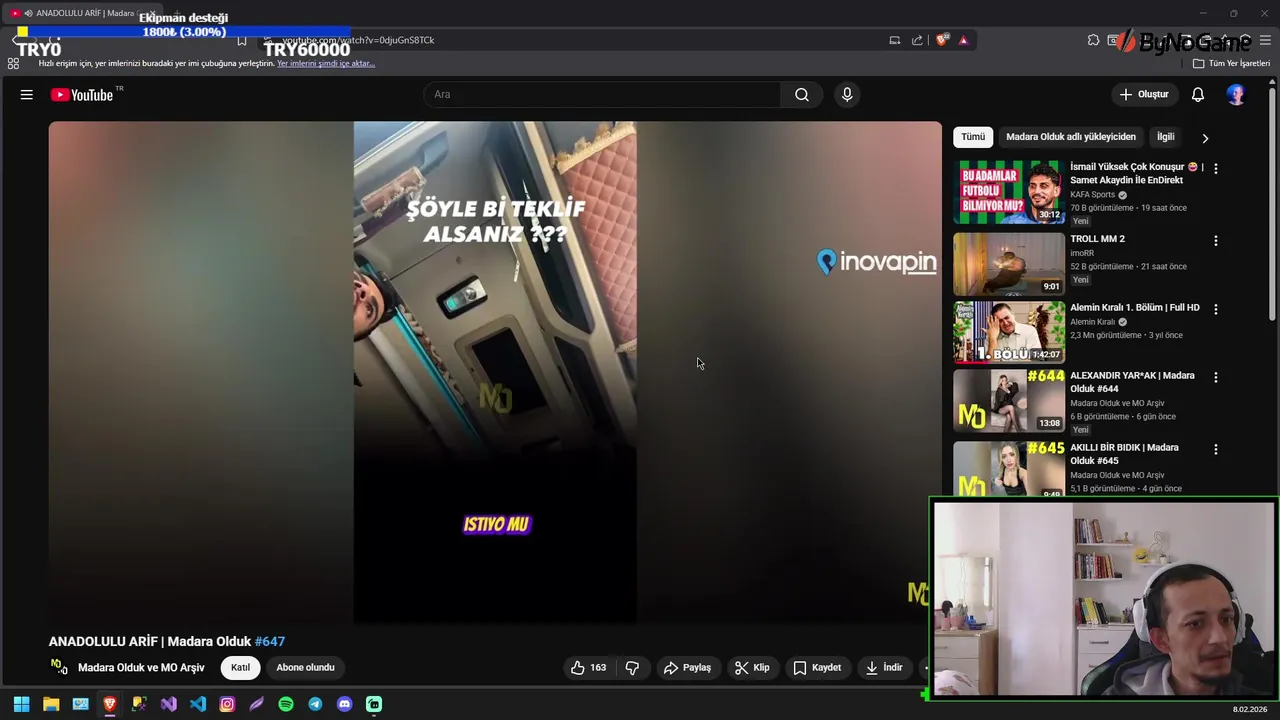Open browser extensions puzzle icon
The width and height of the screenshot is (1280, 720).
pos(1093,40)
